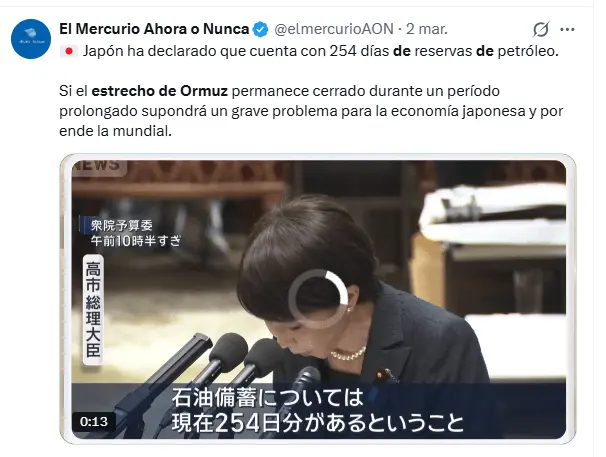
Task: Click the bold "estrecho de Ormuz" text
Action: 160,91
